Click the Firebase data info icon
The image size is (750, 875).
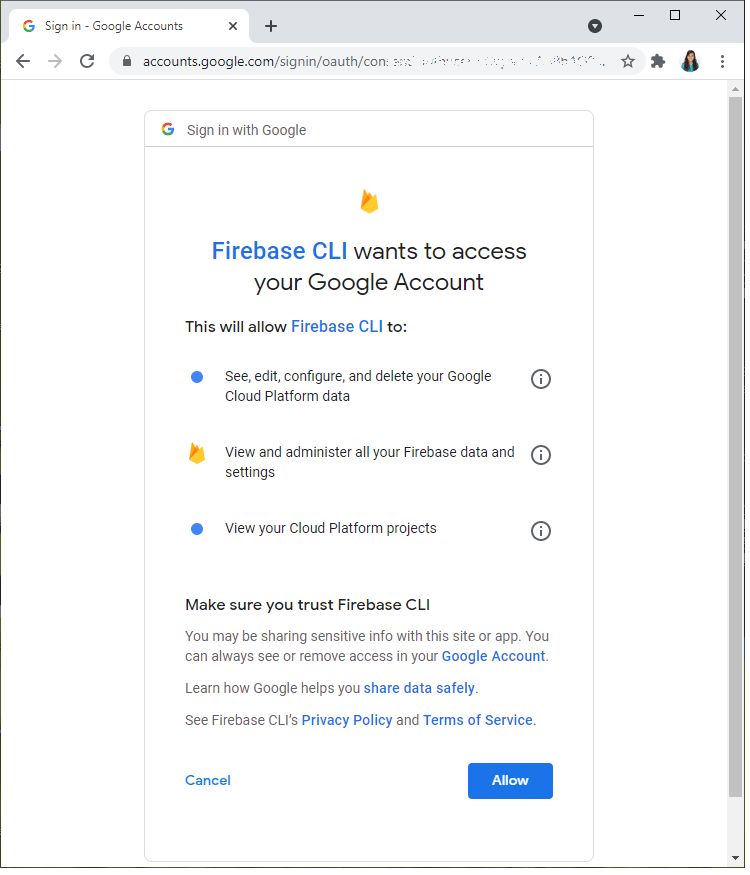541,455
